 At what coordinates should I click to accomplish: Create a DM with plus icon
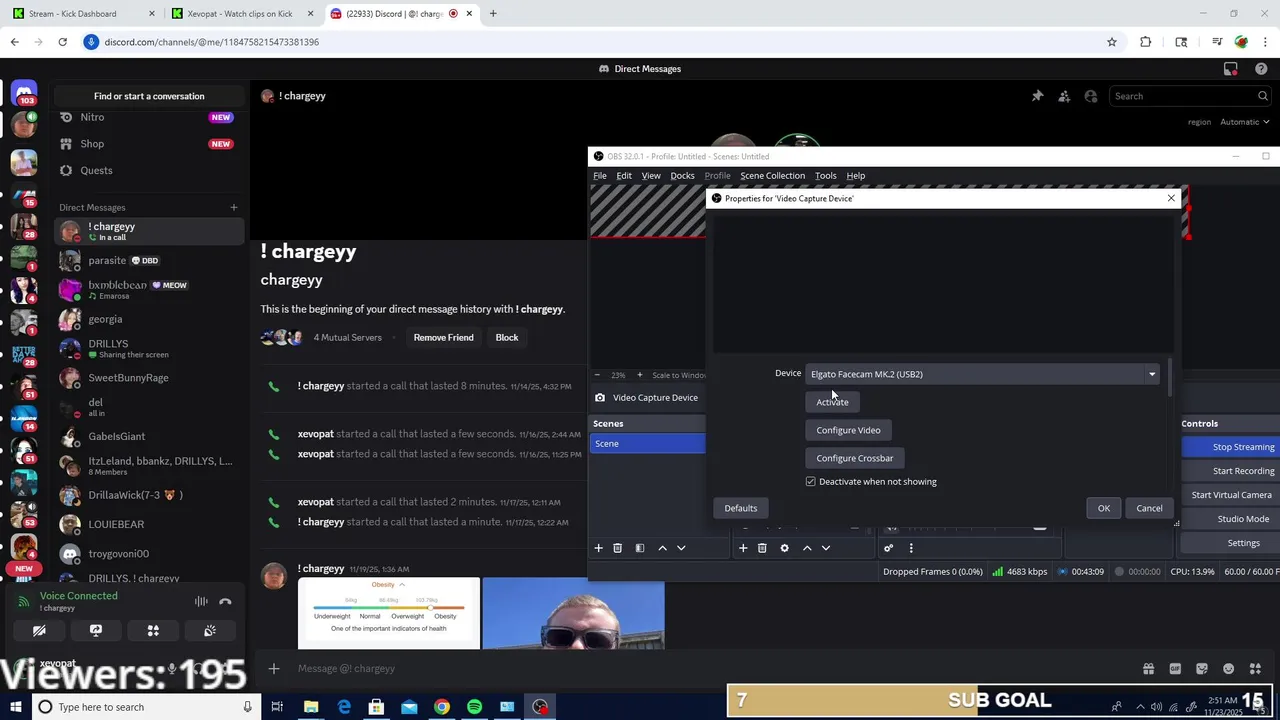[234, 208]
